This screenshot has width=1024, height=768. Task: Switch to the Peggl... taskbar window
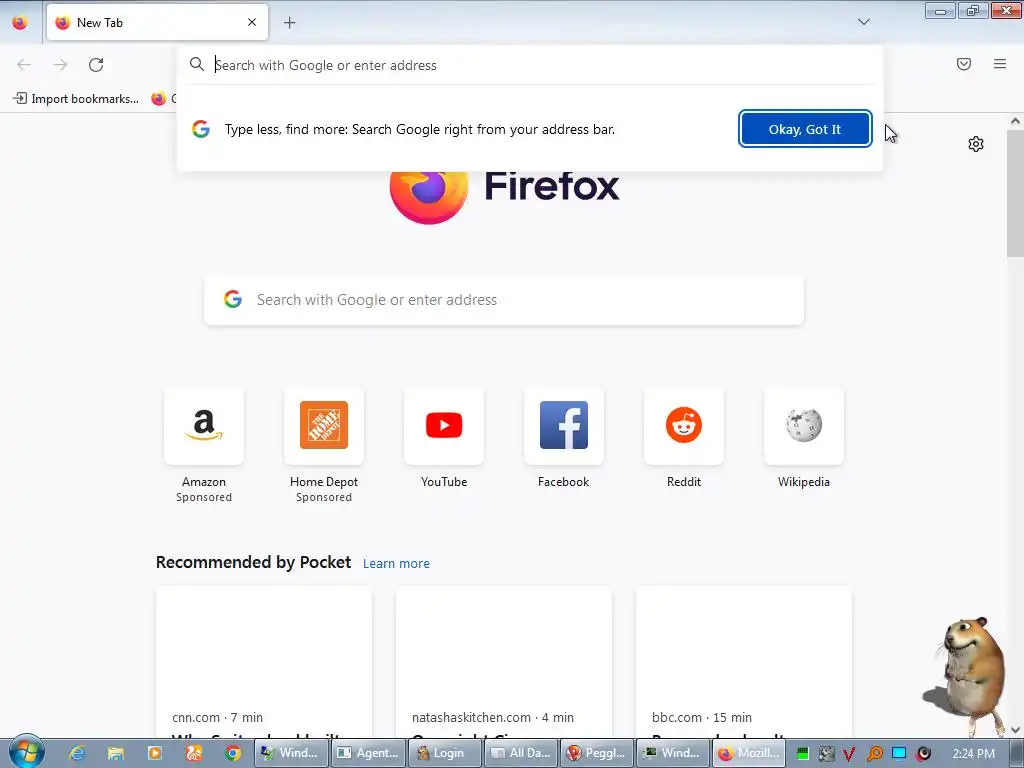pos(598,753)
